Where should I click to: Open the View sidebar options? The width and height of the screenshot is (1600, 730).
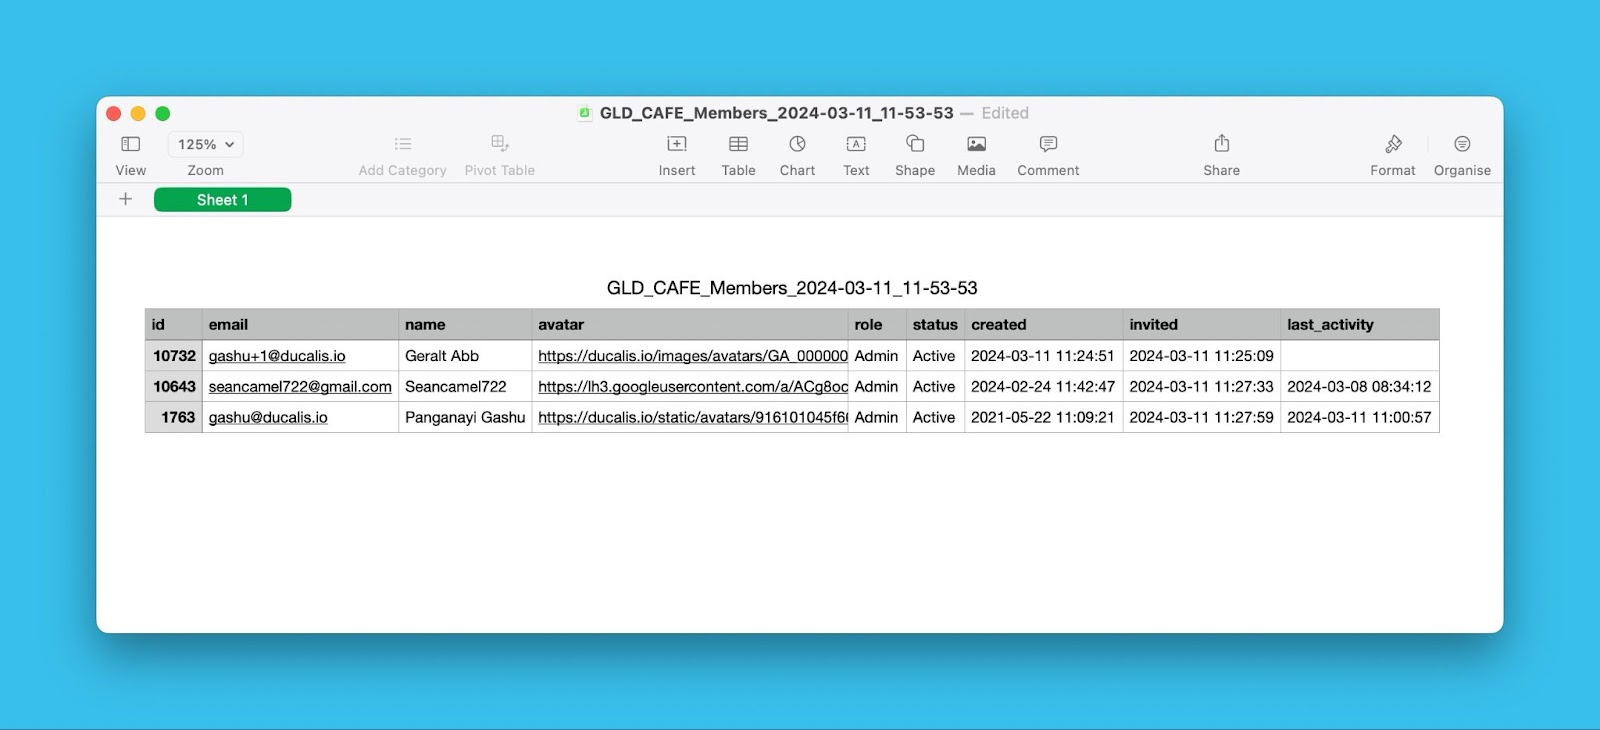click(x=131, y=144)
